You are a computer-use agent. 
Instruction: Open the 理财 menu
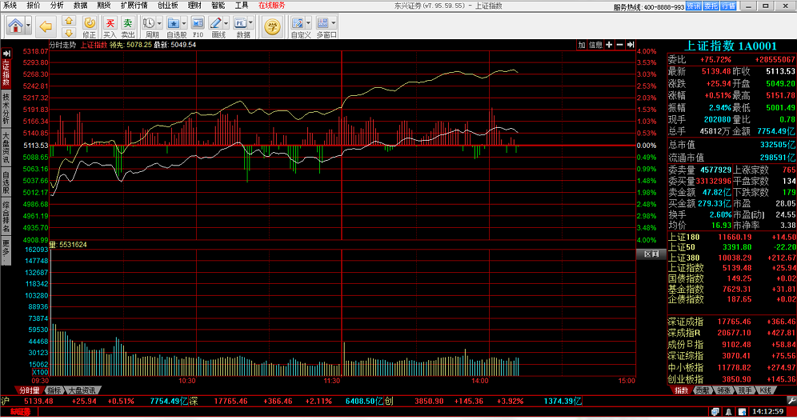195,5
